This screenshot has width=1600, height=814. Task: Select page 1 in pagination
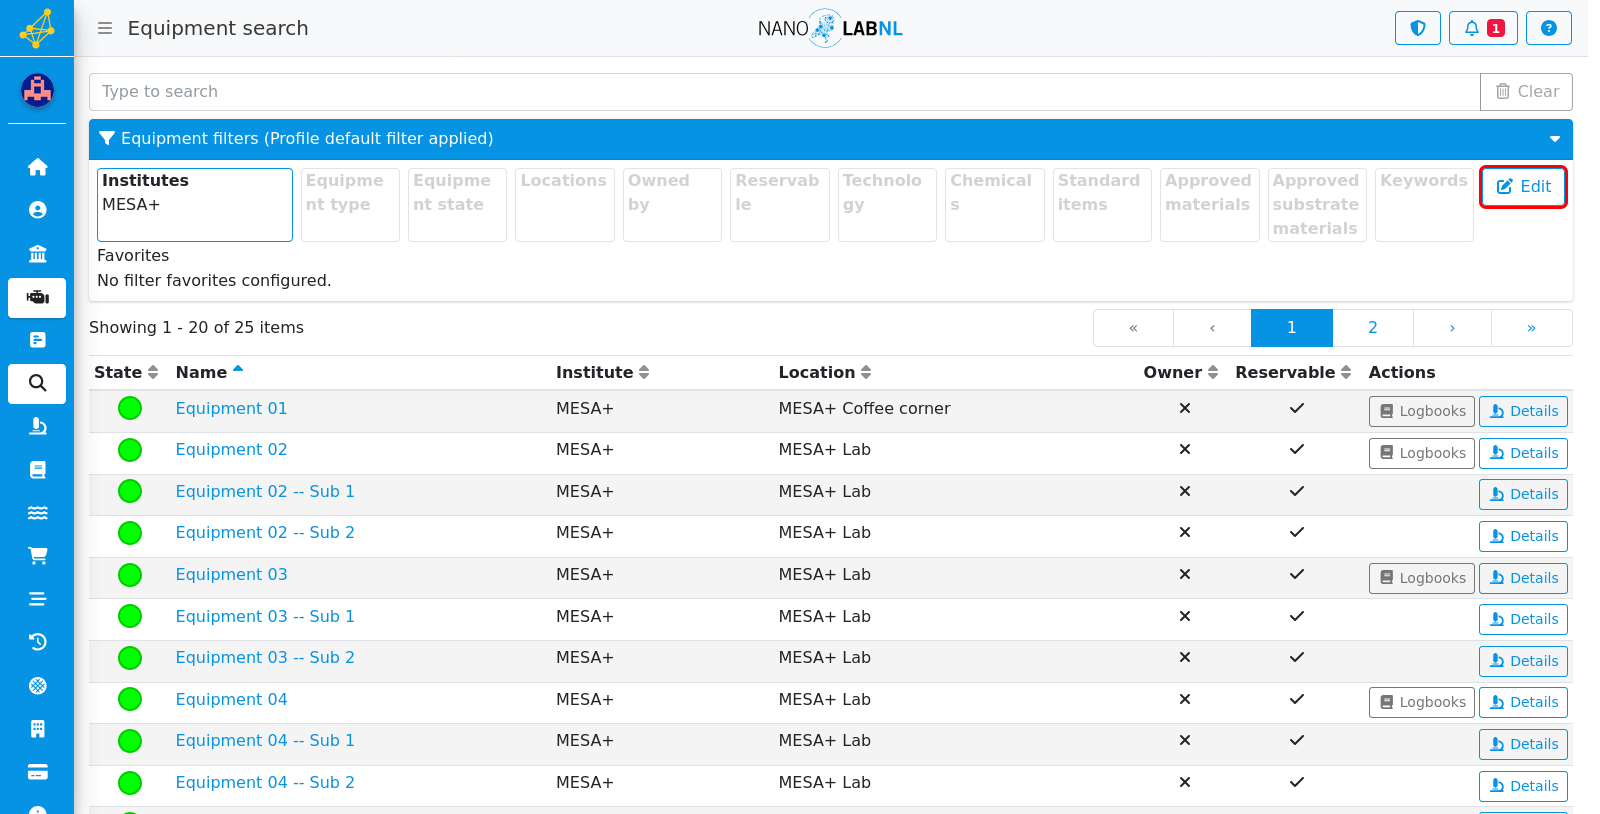(1292, 328)
